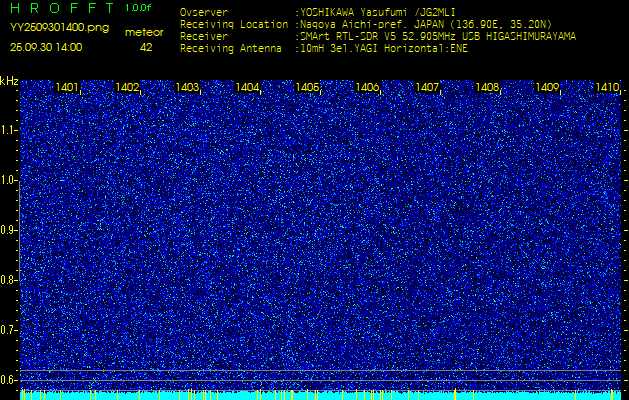Click the Receiver field label
This screenshot has height=400, width=629.
[x=204, y=37]
